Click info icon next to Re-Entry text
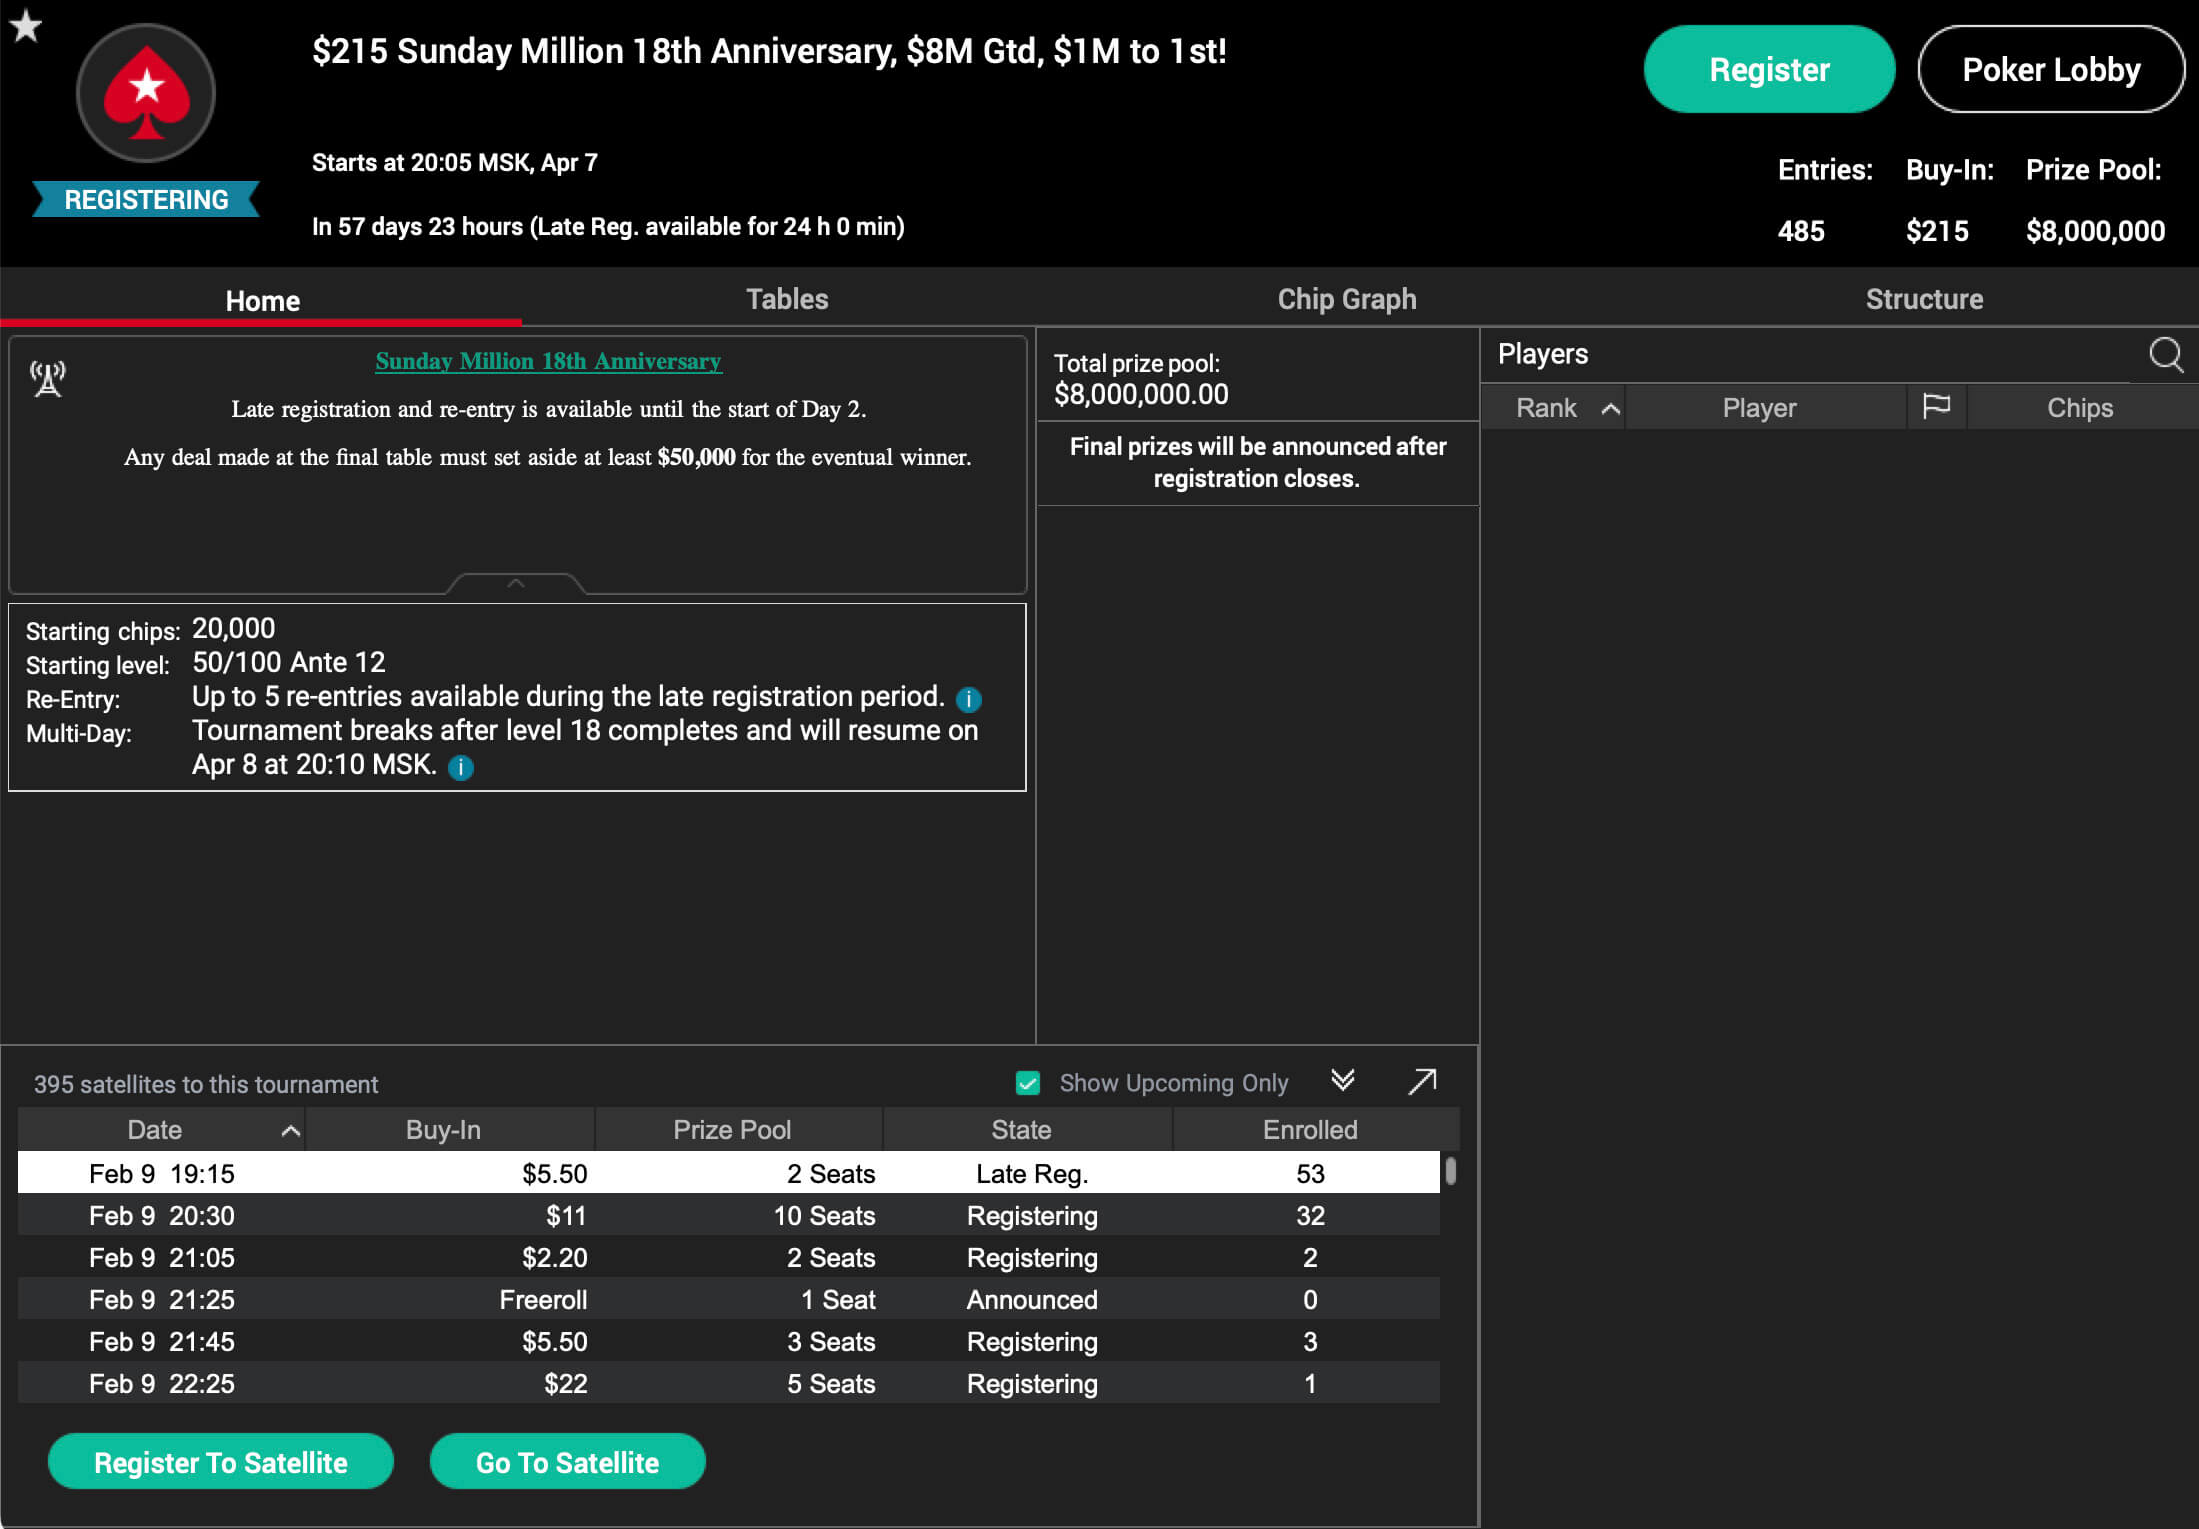 968,699
